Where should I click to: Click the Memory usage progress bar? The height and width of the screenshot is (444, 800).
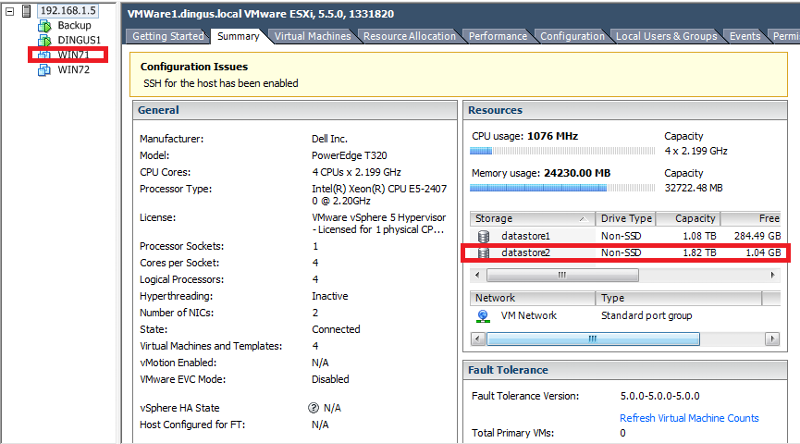click(562, 188)
